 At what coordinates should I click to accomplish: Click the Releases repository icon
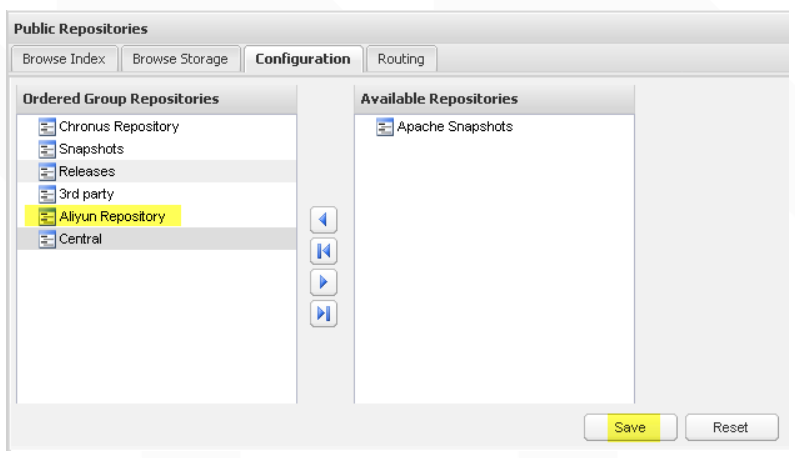tap(47, 171)
